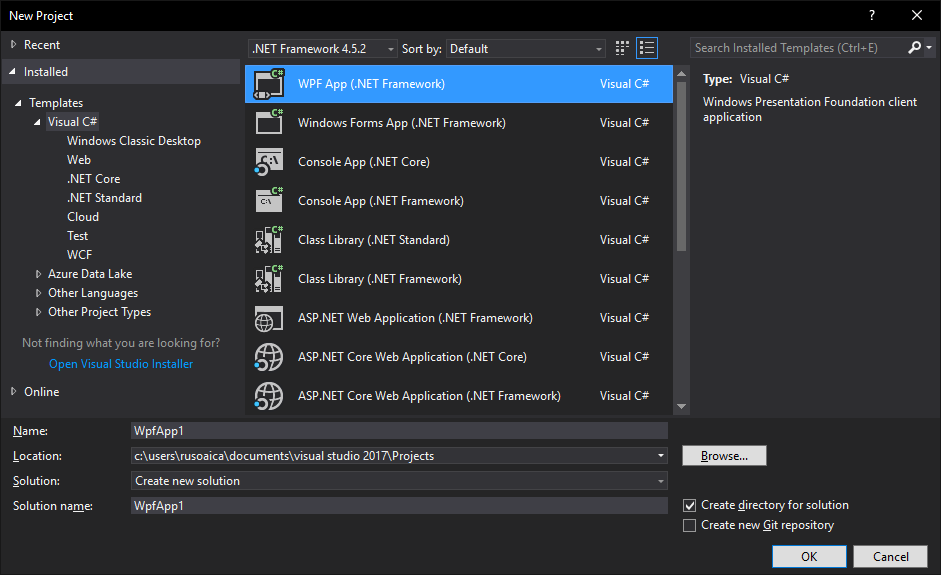Click Console App (.NET Core) template name
Viewport: 941px width, 575px height.
364,162
